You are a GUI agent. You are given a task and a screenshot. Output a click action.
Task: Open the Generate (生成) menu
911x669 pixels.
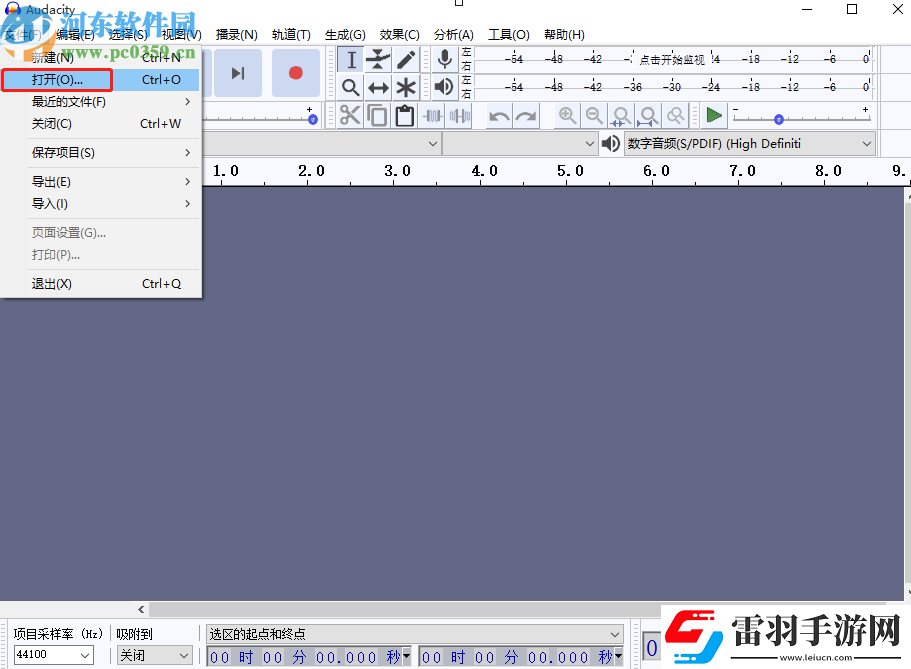click(345, 35)
